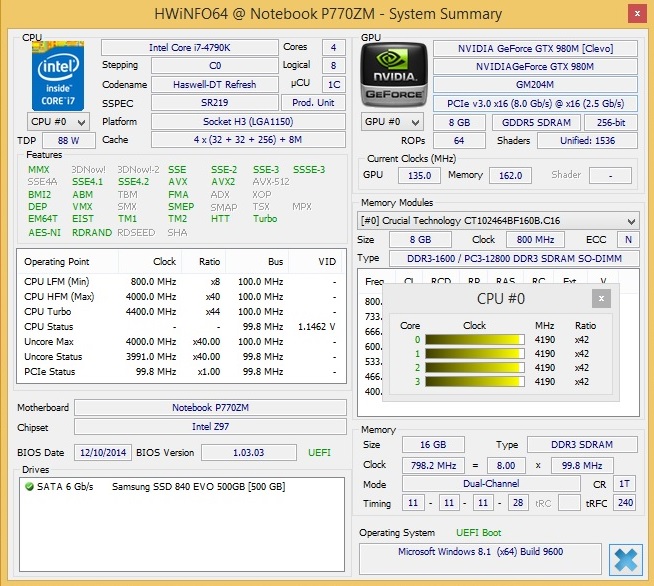The width and height of the screenshot is (654, 586).
Task: Select the Uncore Status row
Action: [181, 357]
